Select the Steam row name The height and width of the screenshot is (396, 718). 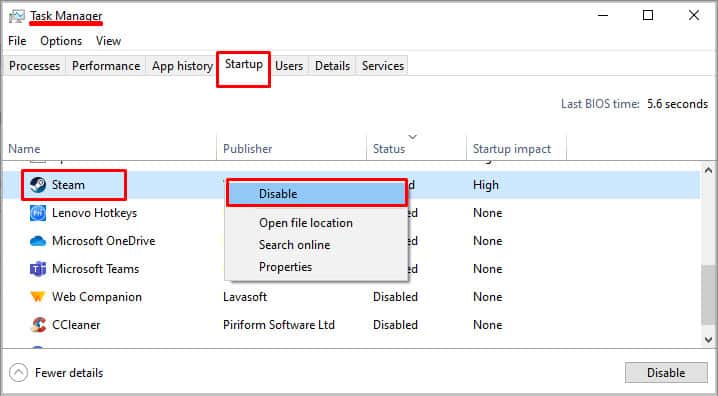coord(68,185)
